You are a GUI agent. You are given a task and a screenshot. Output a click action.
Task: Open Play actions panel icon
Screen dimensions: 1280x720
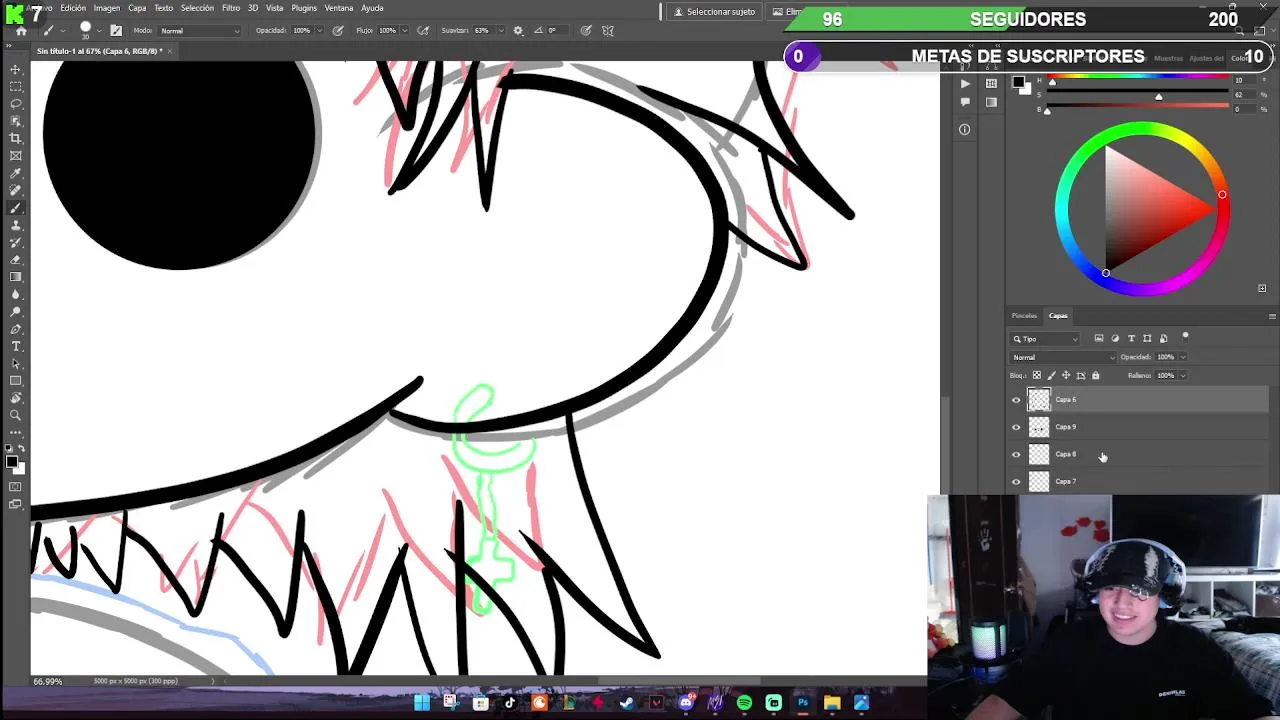[x=964, y=84]
